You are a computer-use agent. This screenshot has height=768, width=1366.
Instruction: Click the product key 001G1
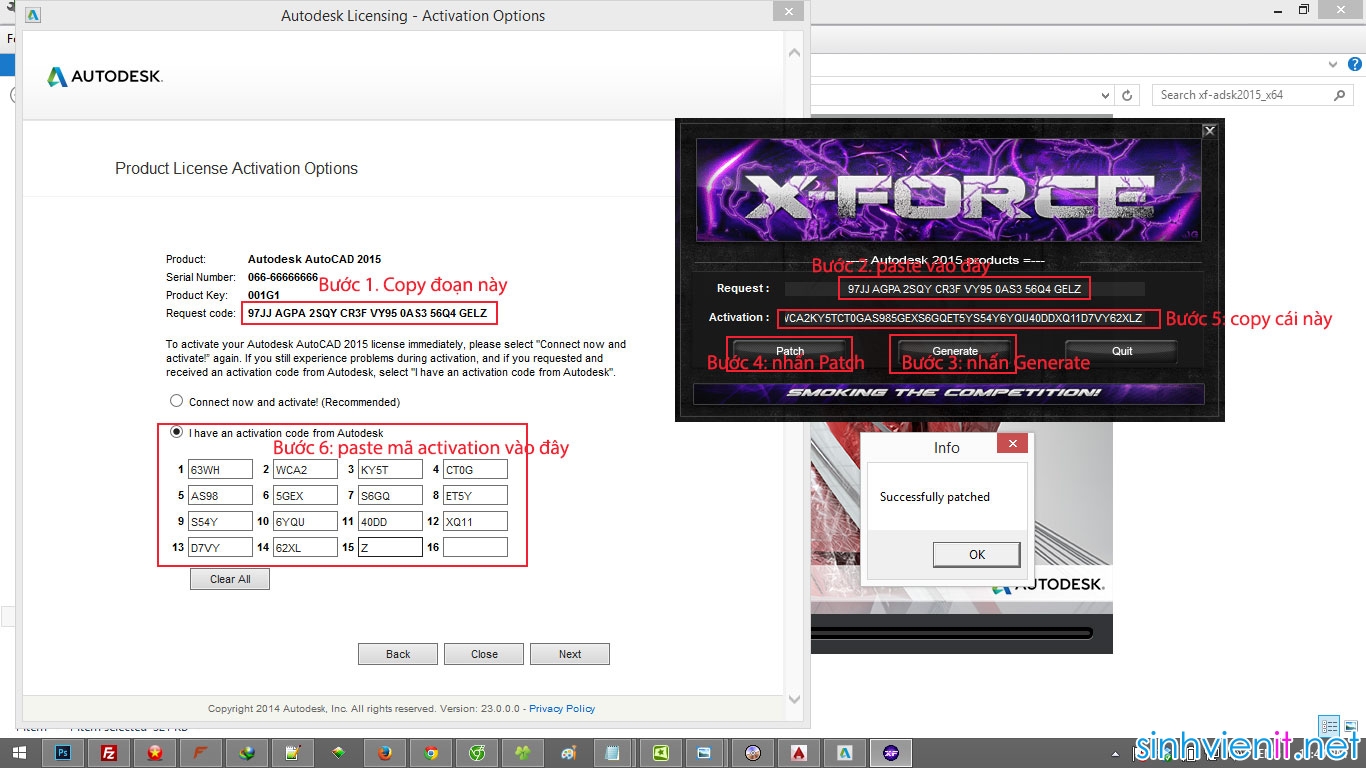(x=264, y=295)
